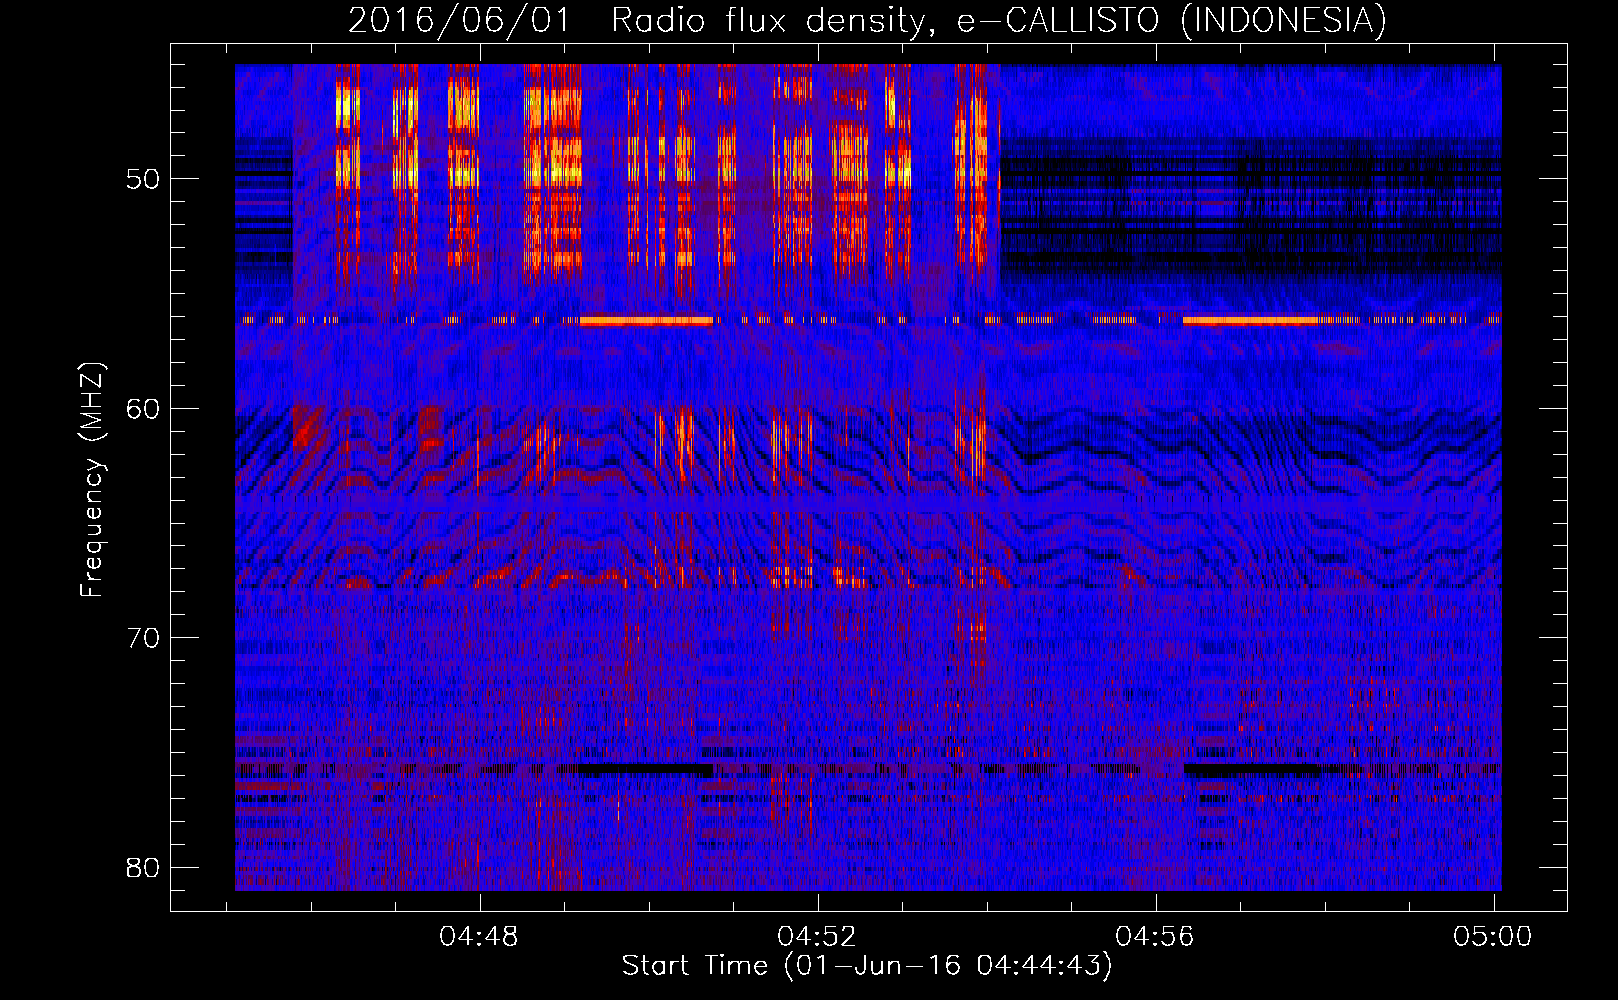Viewport: 1618px width, 1000px height.
Task: Click the 50 frequency tick label
Action: coord(143,180)
